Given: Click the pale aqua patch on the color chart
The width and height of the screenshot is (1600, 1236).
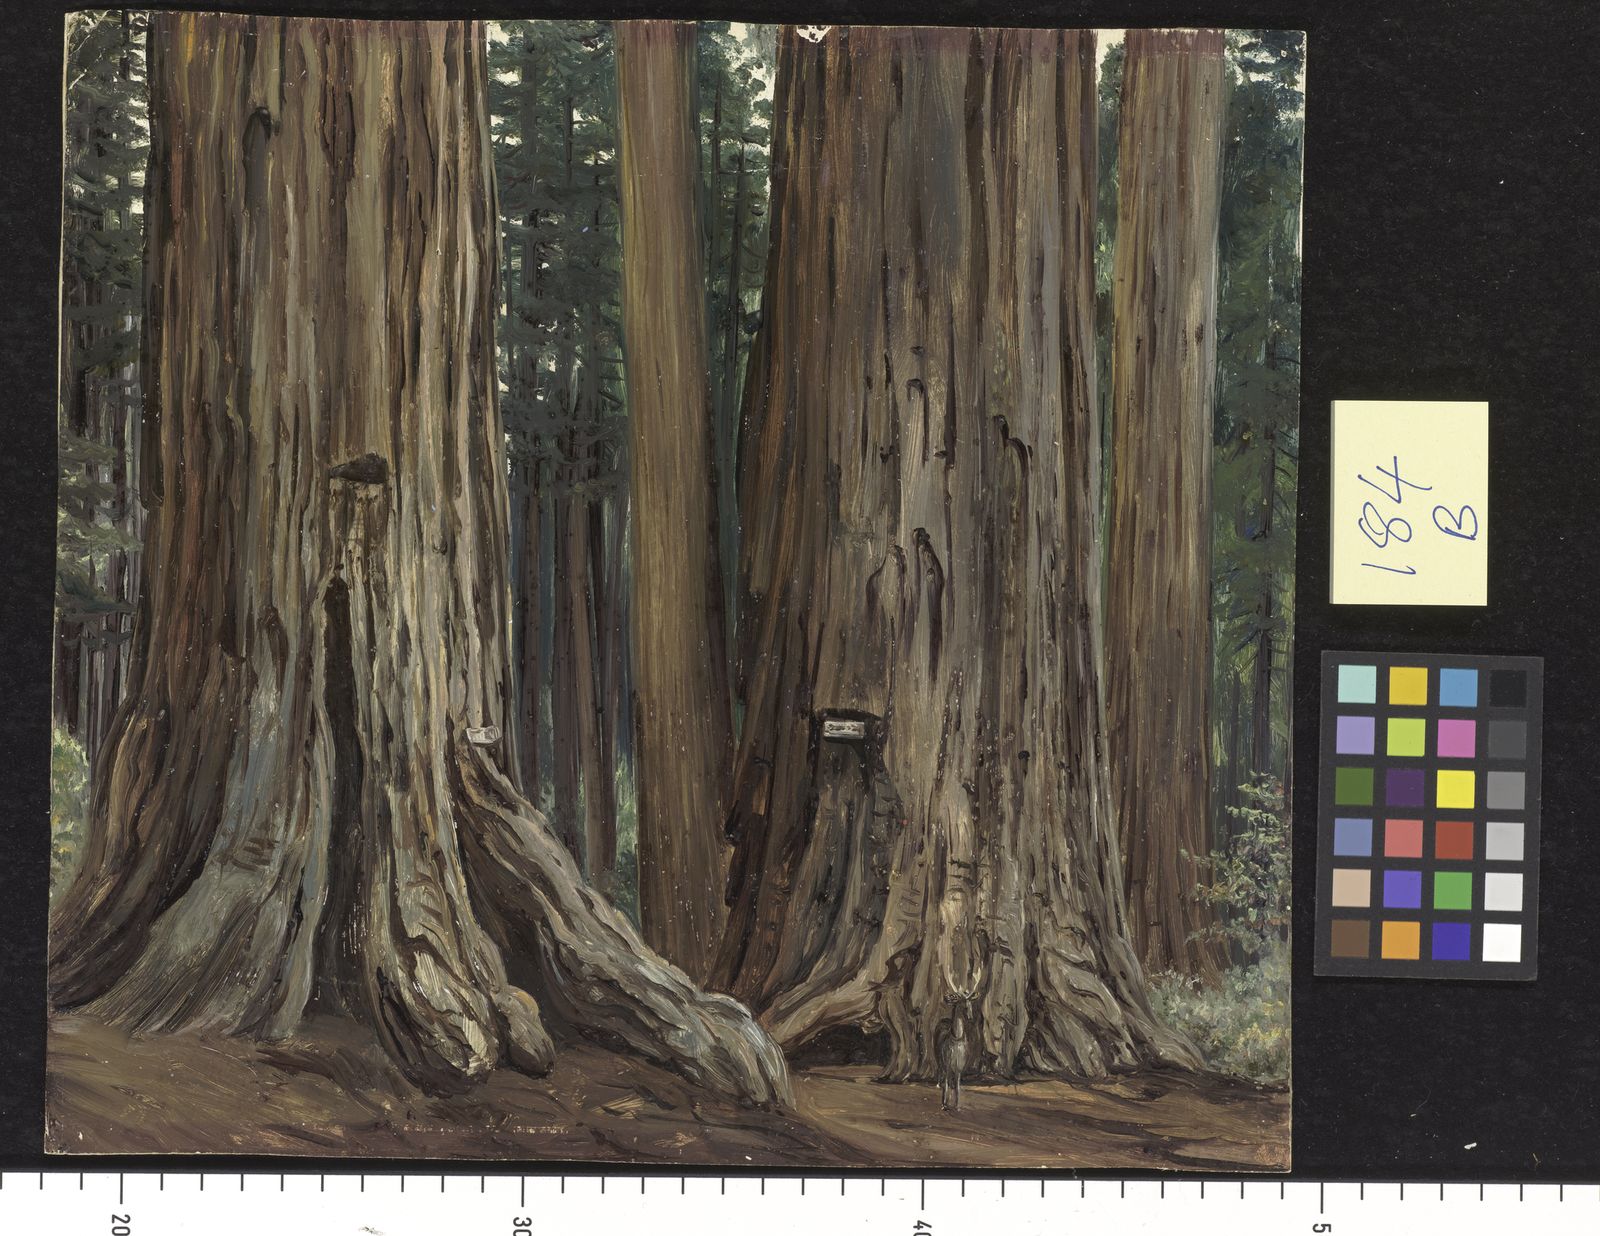Looking at the screenshot, I should click(1356, 685).
